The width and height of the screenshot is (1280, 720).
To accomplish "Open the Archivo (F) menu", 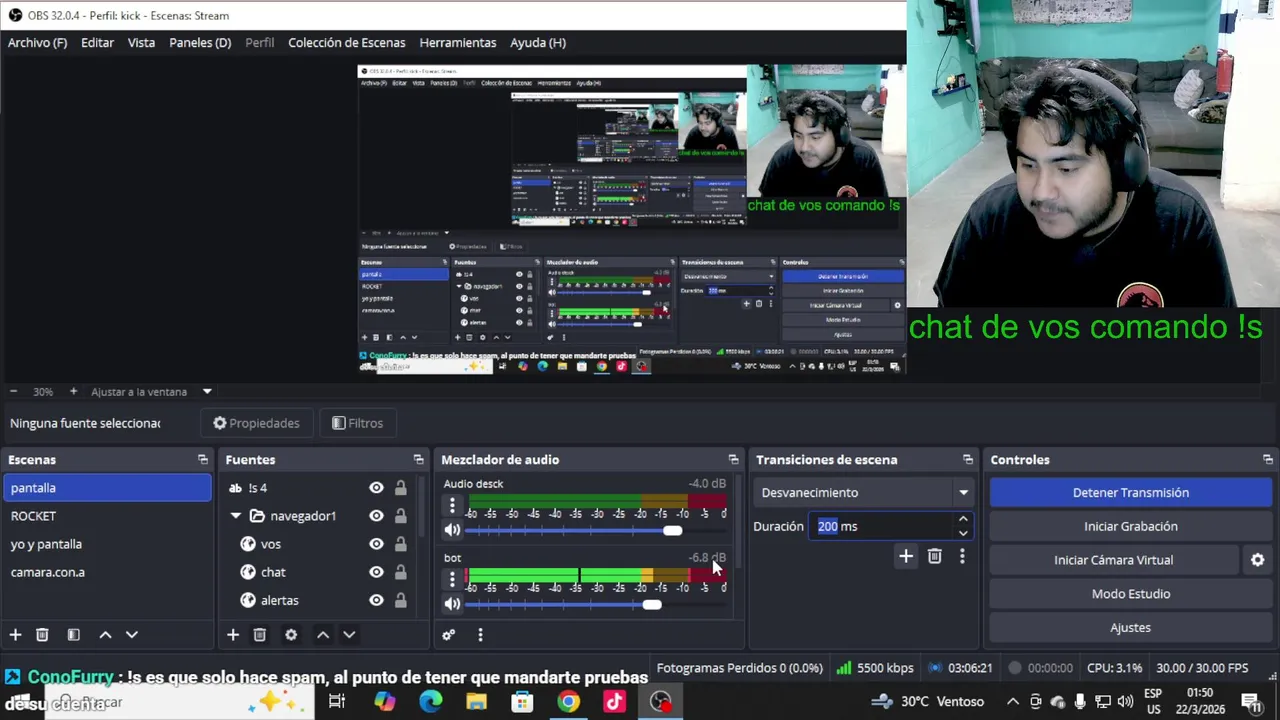I will pyautogui.click(x=37, y=43).
